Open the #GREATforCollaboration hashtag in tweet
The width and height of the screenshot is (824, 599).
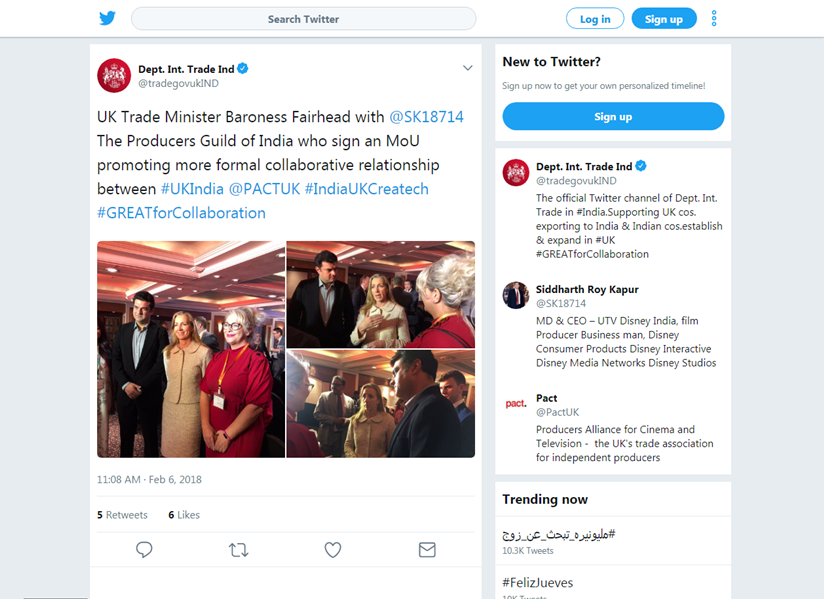coord(181,213)
